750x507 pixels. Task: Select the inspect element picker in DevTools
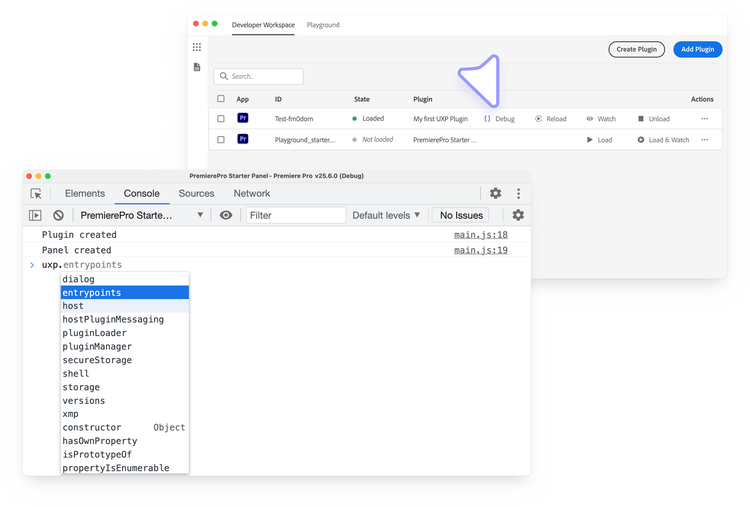(36, 194)
